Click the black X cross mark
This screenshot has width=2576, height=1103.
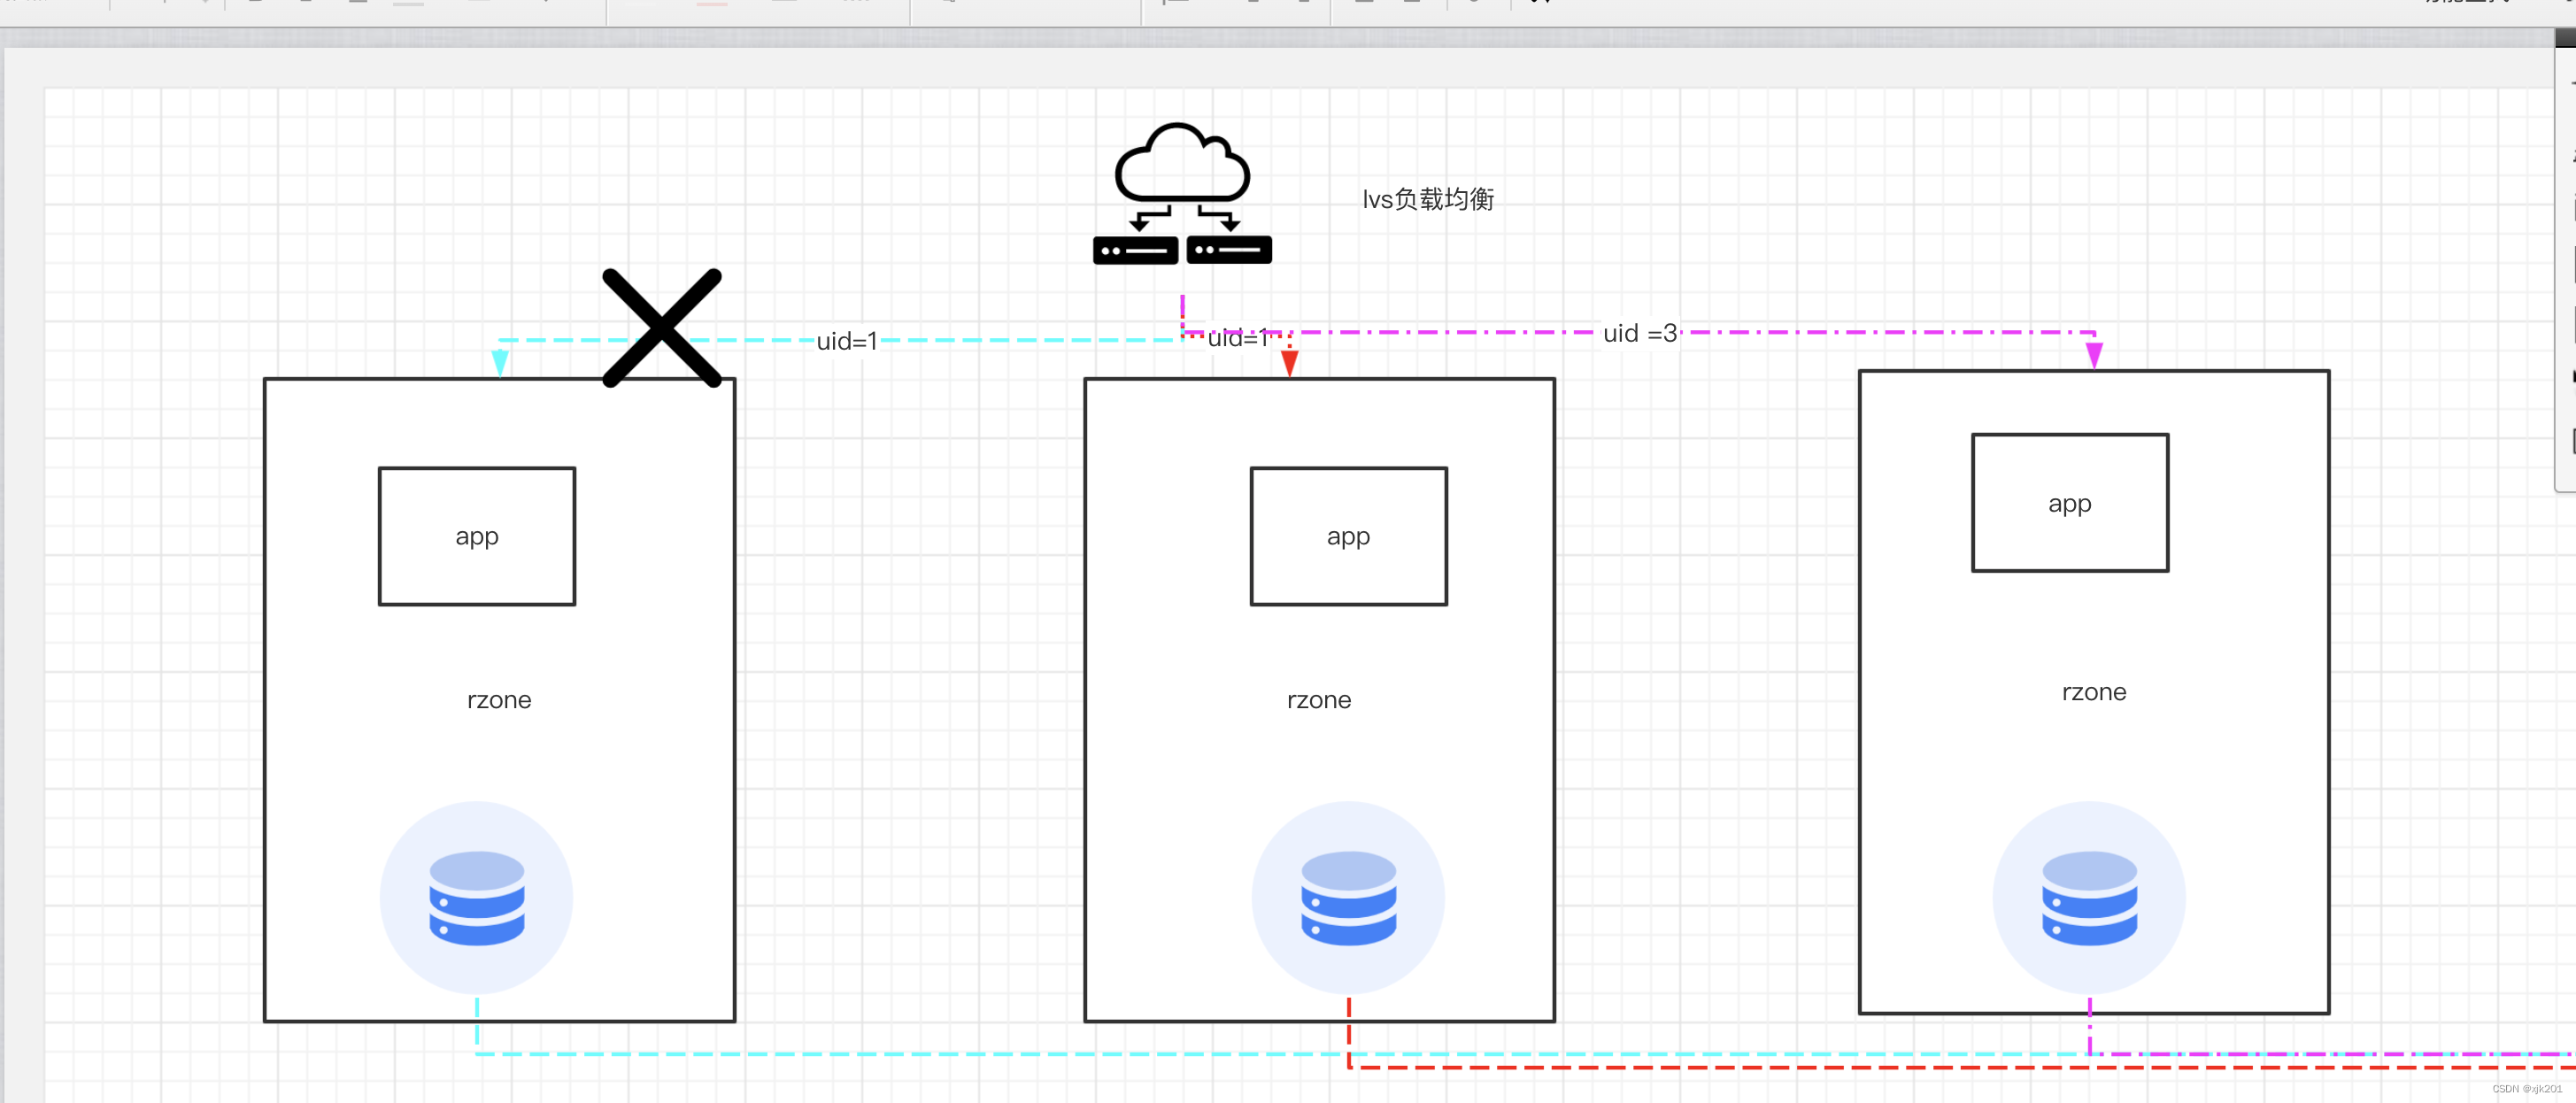661,328
